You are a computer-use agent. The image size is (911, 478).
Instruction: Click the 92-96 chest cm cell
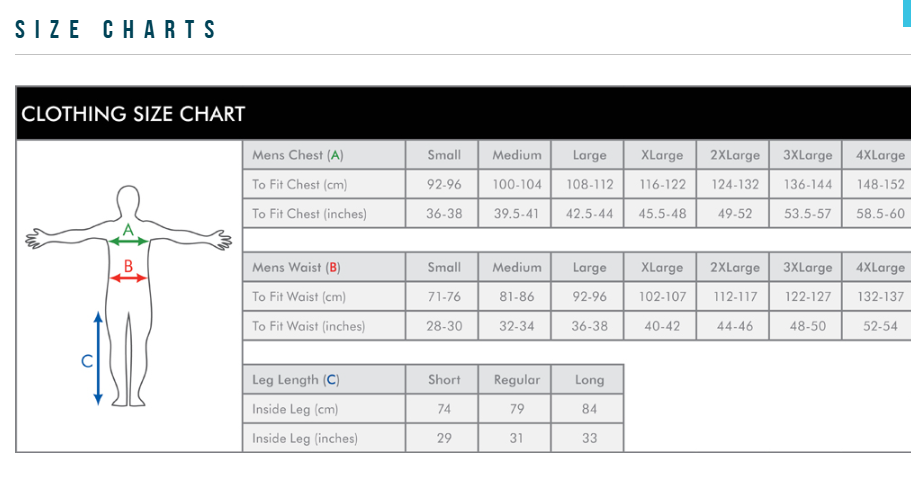pyautogui.click(x=444, y=184)
